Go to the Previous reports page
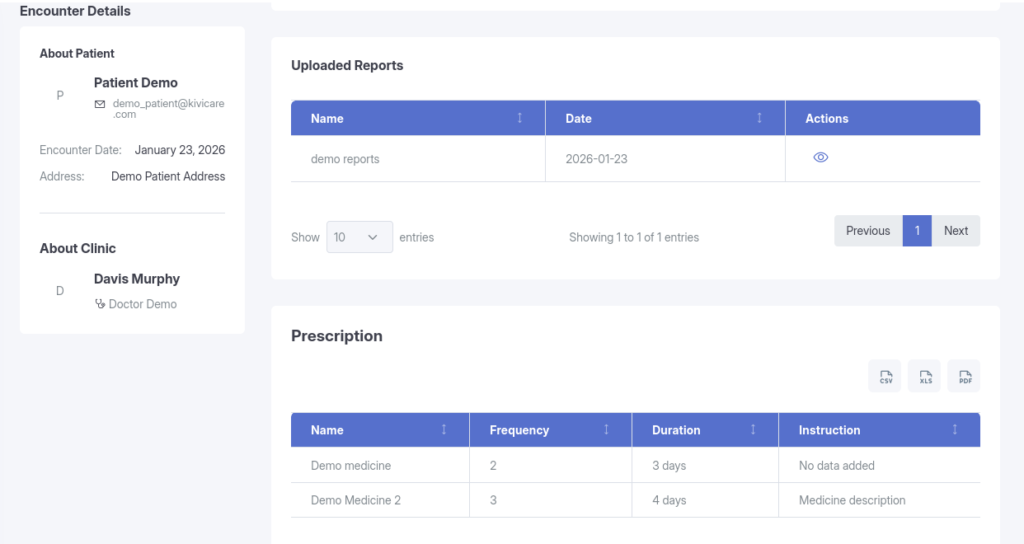 pos(867,231)
